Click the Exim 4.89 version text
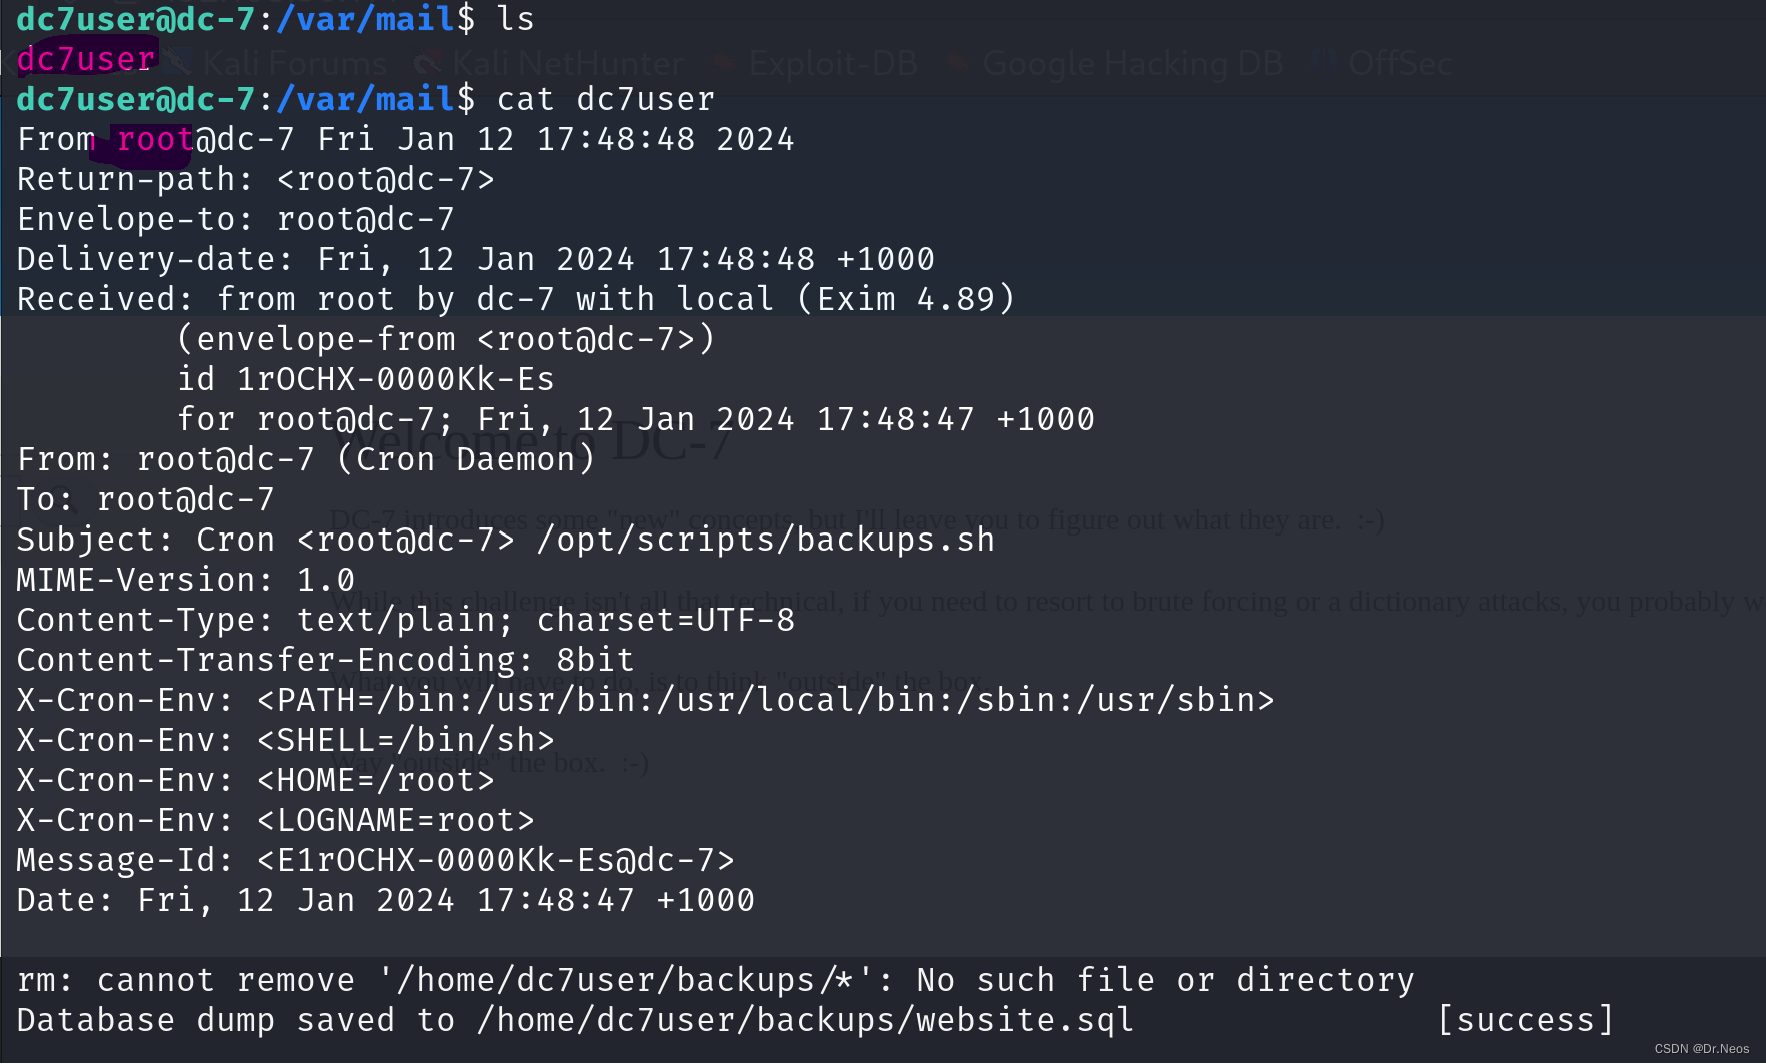1766x1064 pixels. click(906, 299)
